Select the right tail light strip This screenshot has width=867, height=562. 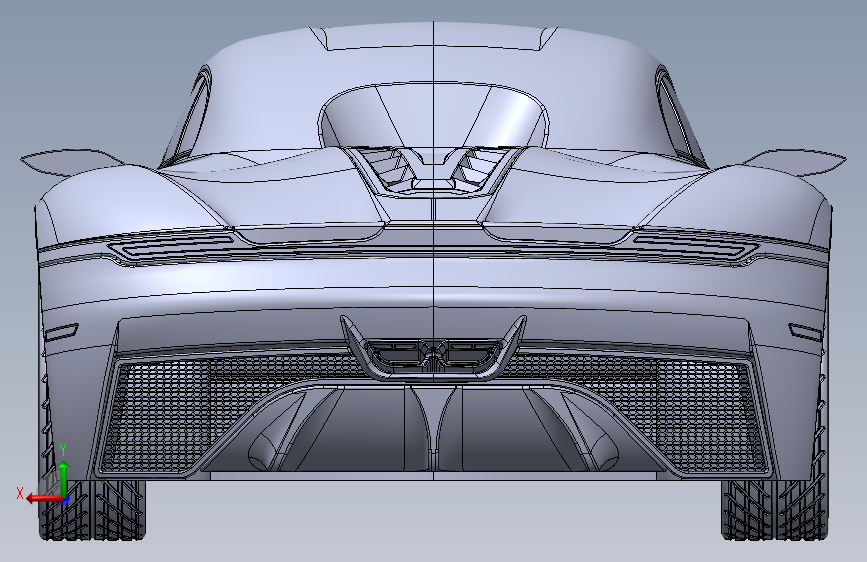[x=696, y=246]
